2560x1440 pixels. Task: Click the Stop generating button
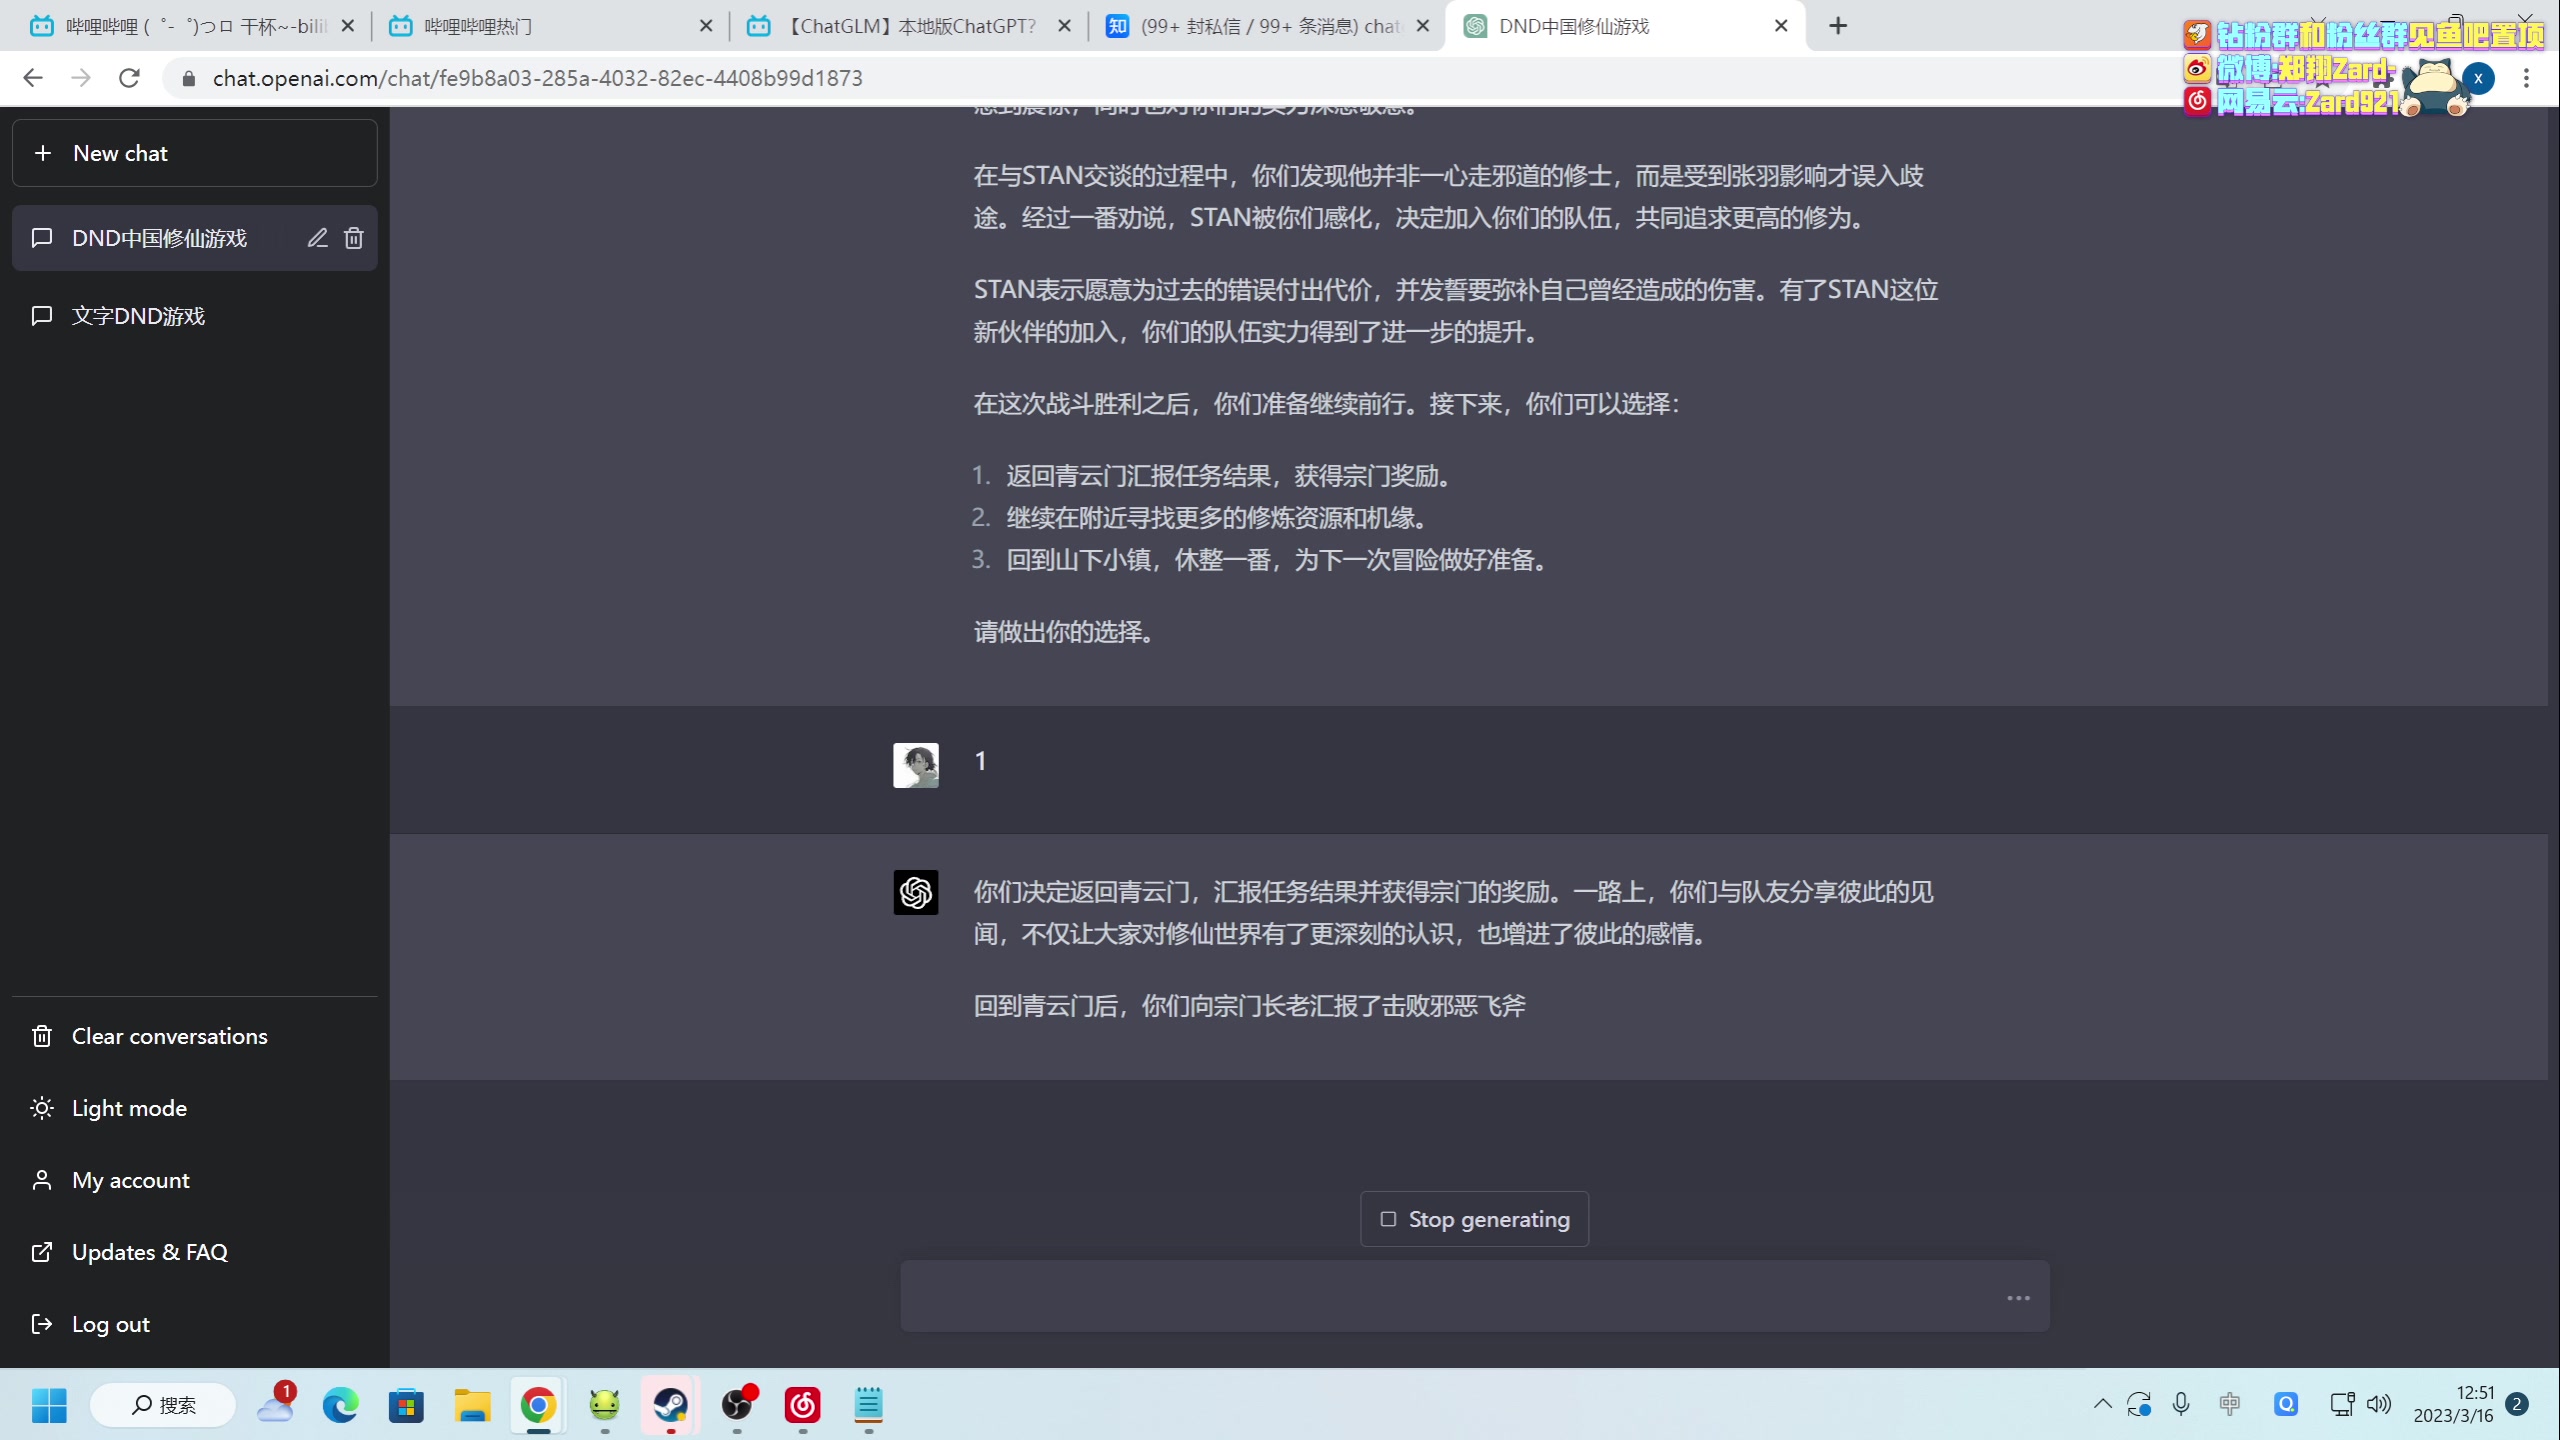pyautogui.click(x=1474, y=1219)
